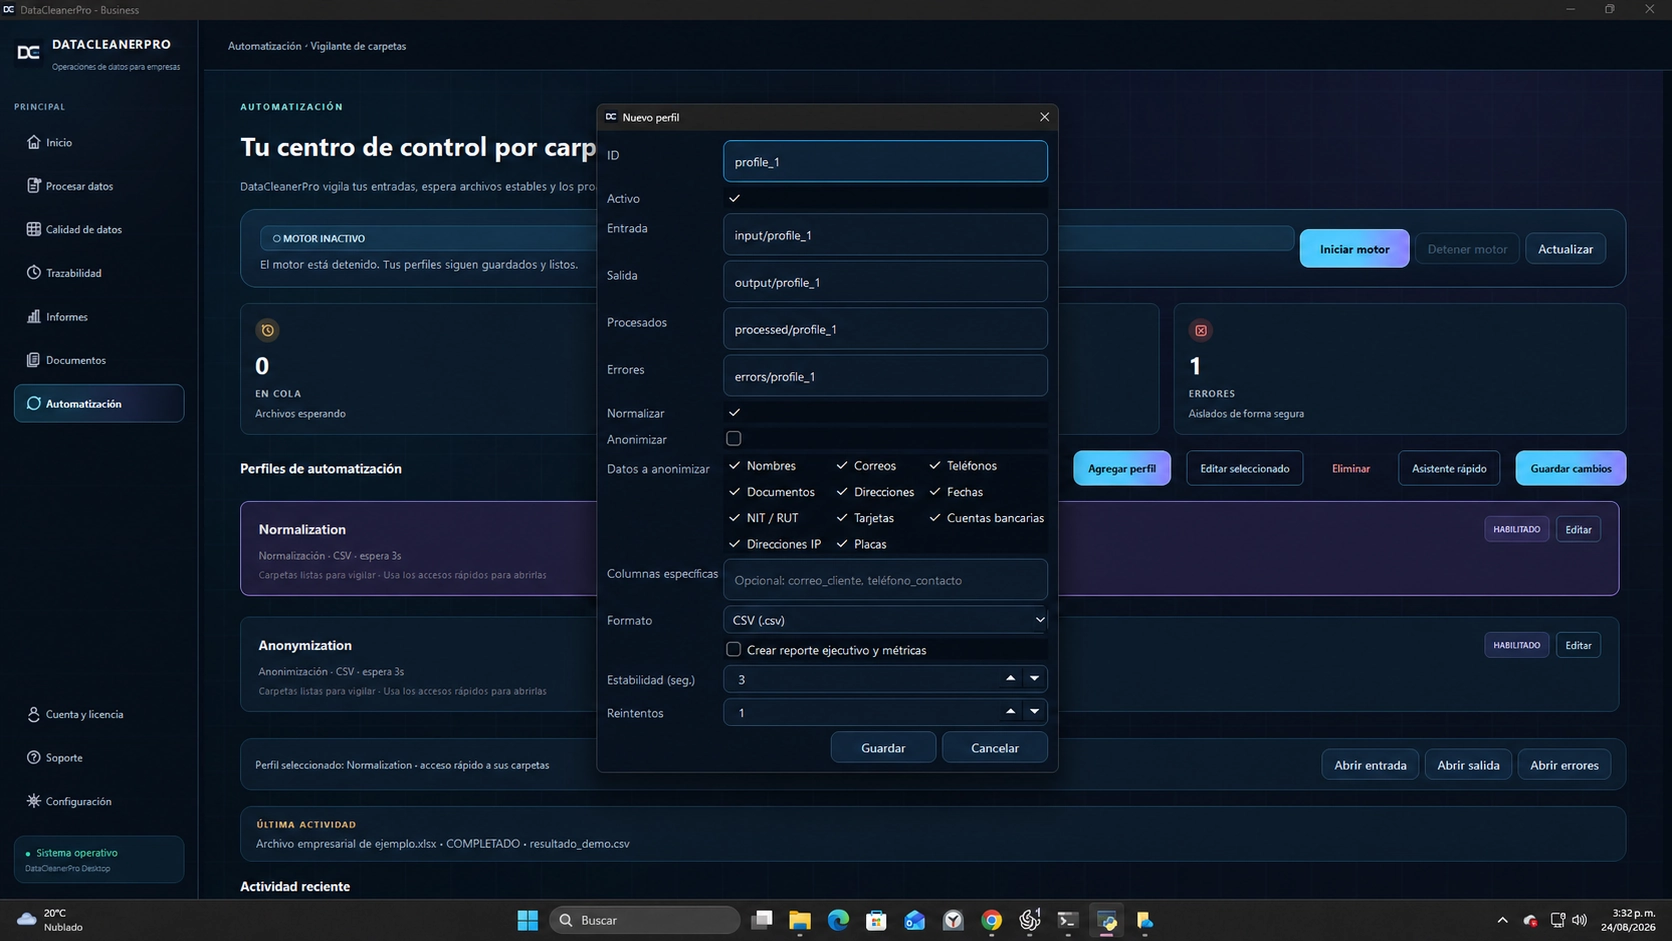Toggle the Normalizar checkbox

point(734,412)
